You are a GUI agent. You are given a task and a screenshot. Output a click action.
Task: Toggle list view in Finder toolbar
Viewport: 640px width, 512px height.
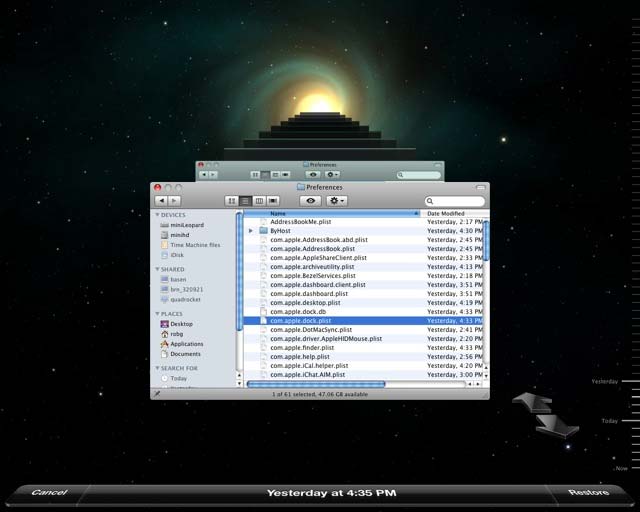click(x=245, y=201)
